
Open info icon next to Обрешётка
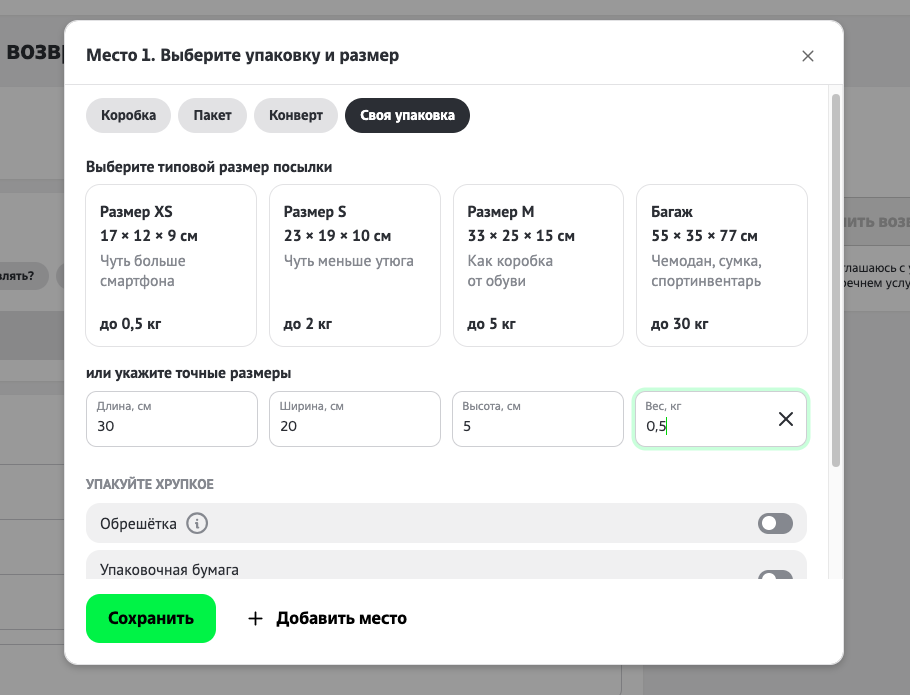click(x=197, y=523)
